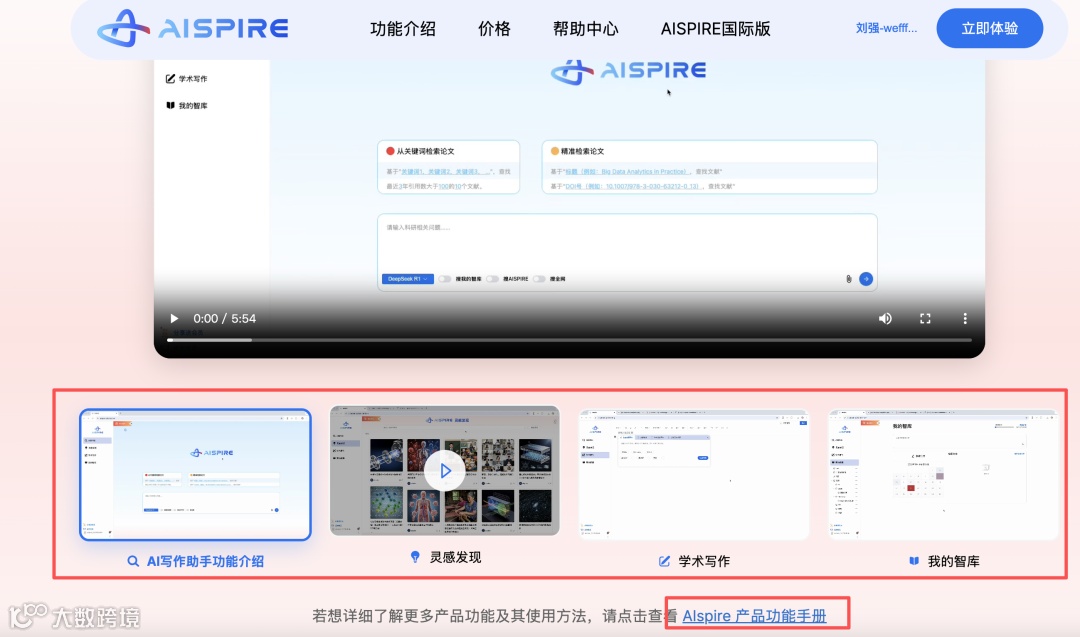This screenshot has height=637, width=1080.
Task: Enter fullscreen mode for the video
Action: (x=925, y=318)
